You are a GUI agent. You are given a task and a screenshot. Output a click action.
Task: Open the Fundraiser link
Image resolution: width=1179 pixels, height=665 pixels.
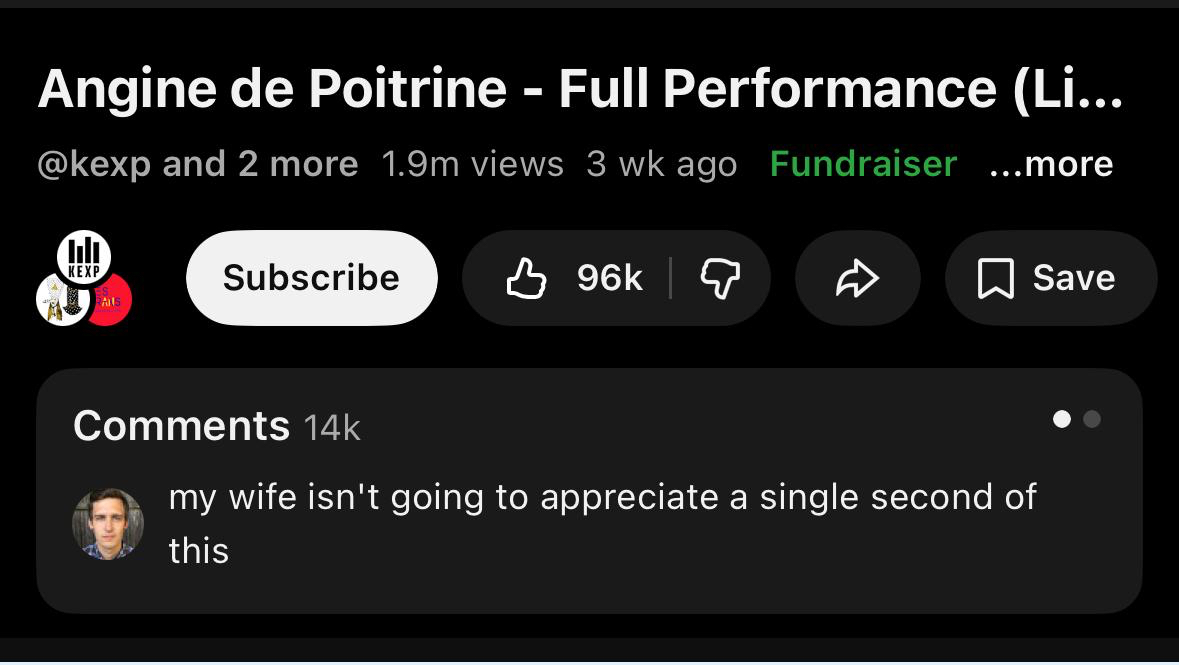point(863,164)
